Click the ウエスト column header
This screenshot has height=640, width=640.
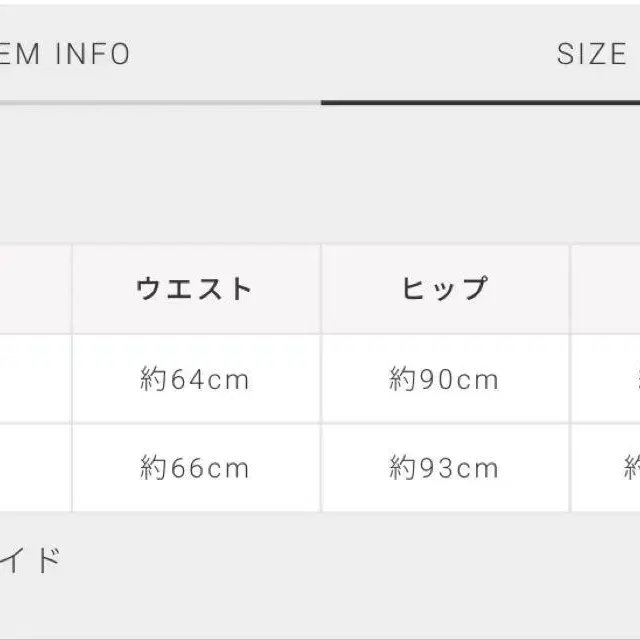pos(195,289)
